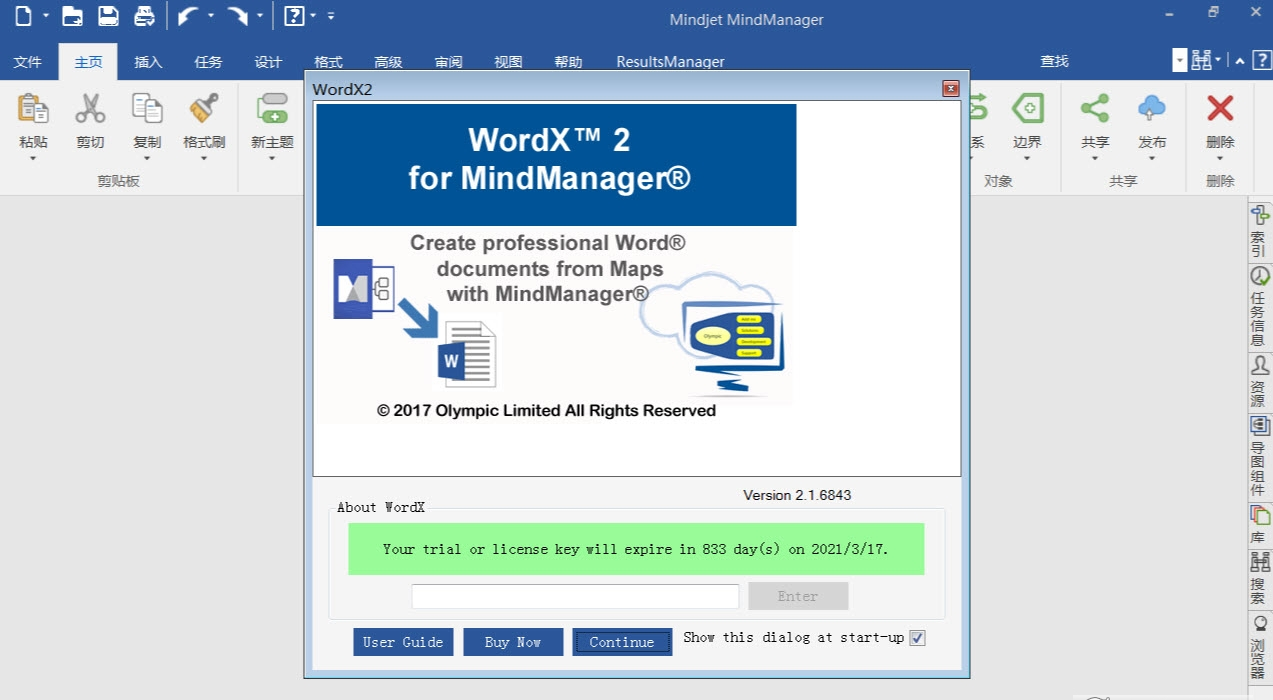
Task: Click the license key input field in WordX2 dialog
Action: point(575,596)
